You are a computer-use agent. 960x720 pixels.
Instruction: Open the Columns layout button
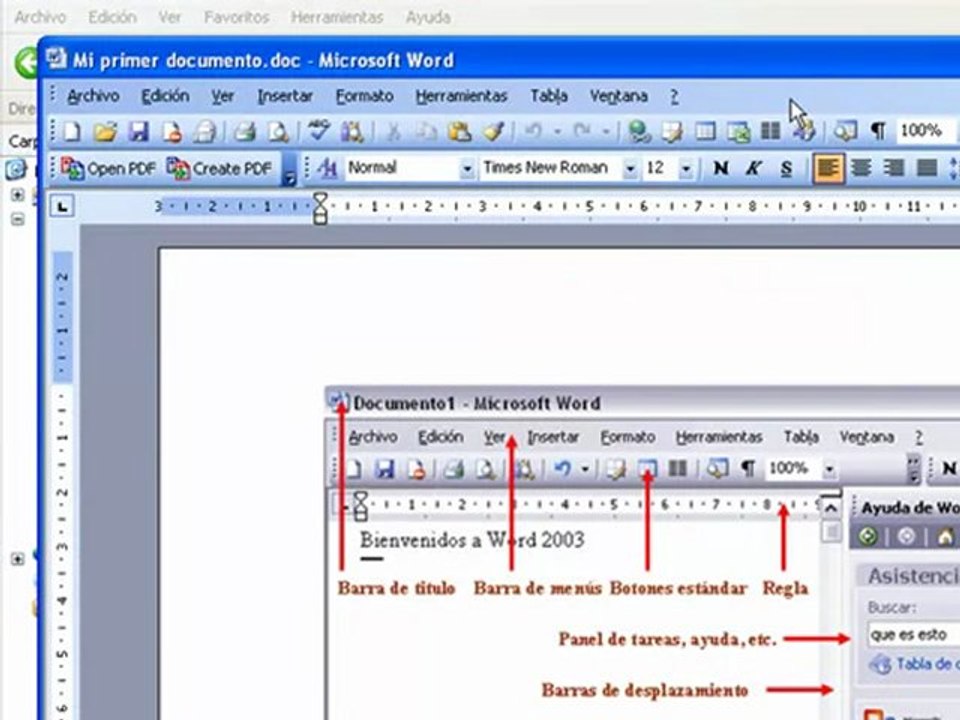(x=770, y=131)
